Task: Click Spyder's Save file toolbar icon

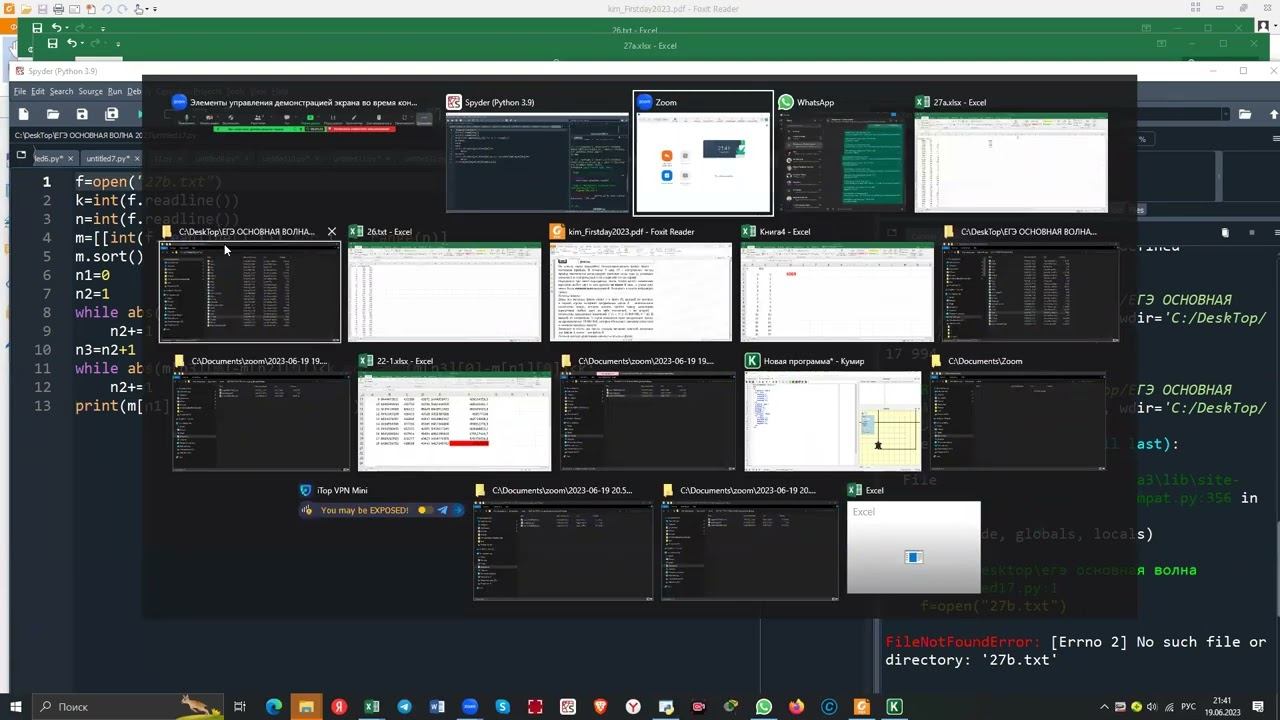Action: point(82,114)
